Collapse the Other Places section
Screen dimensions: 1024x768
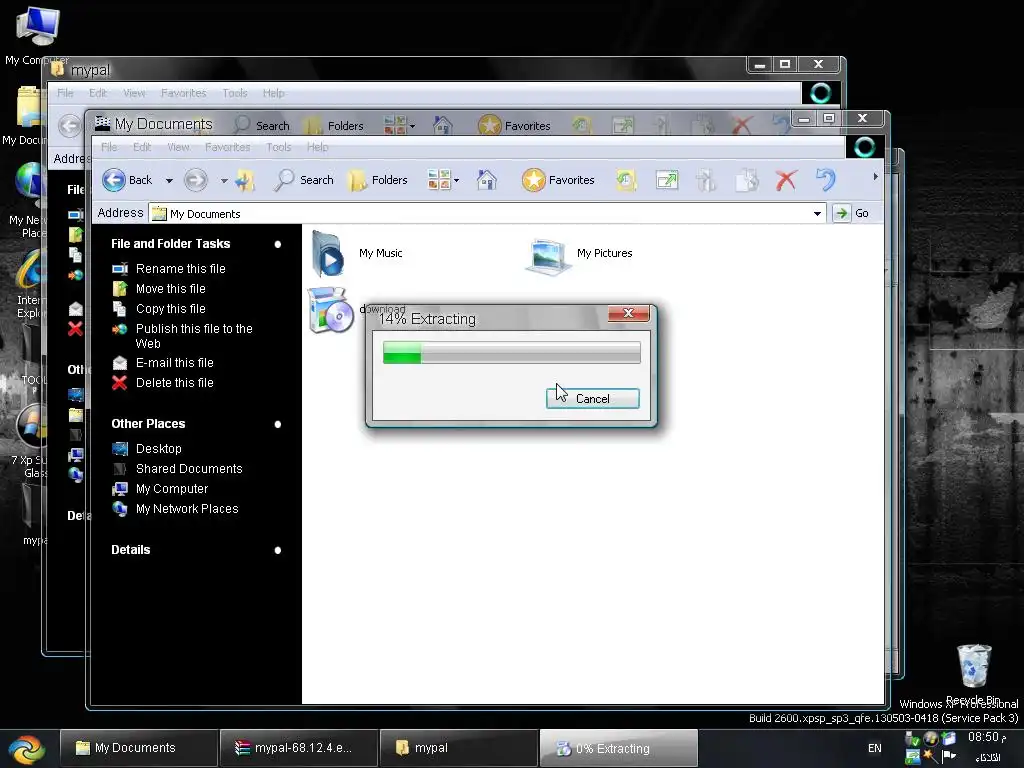pos(278,424)
